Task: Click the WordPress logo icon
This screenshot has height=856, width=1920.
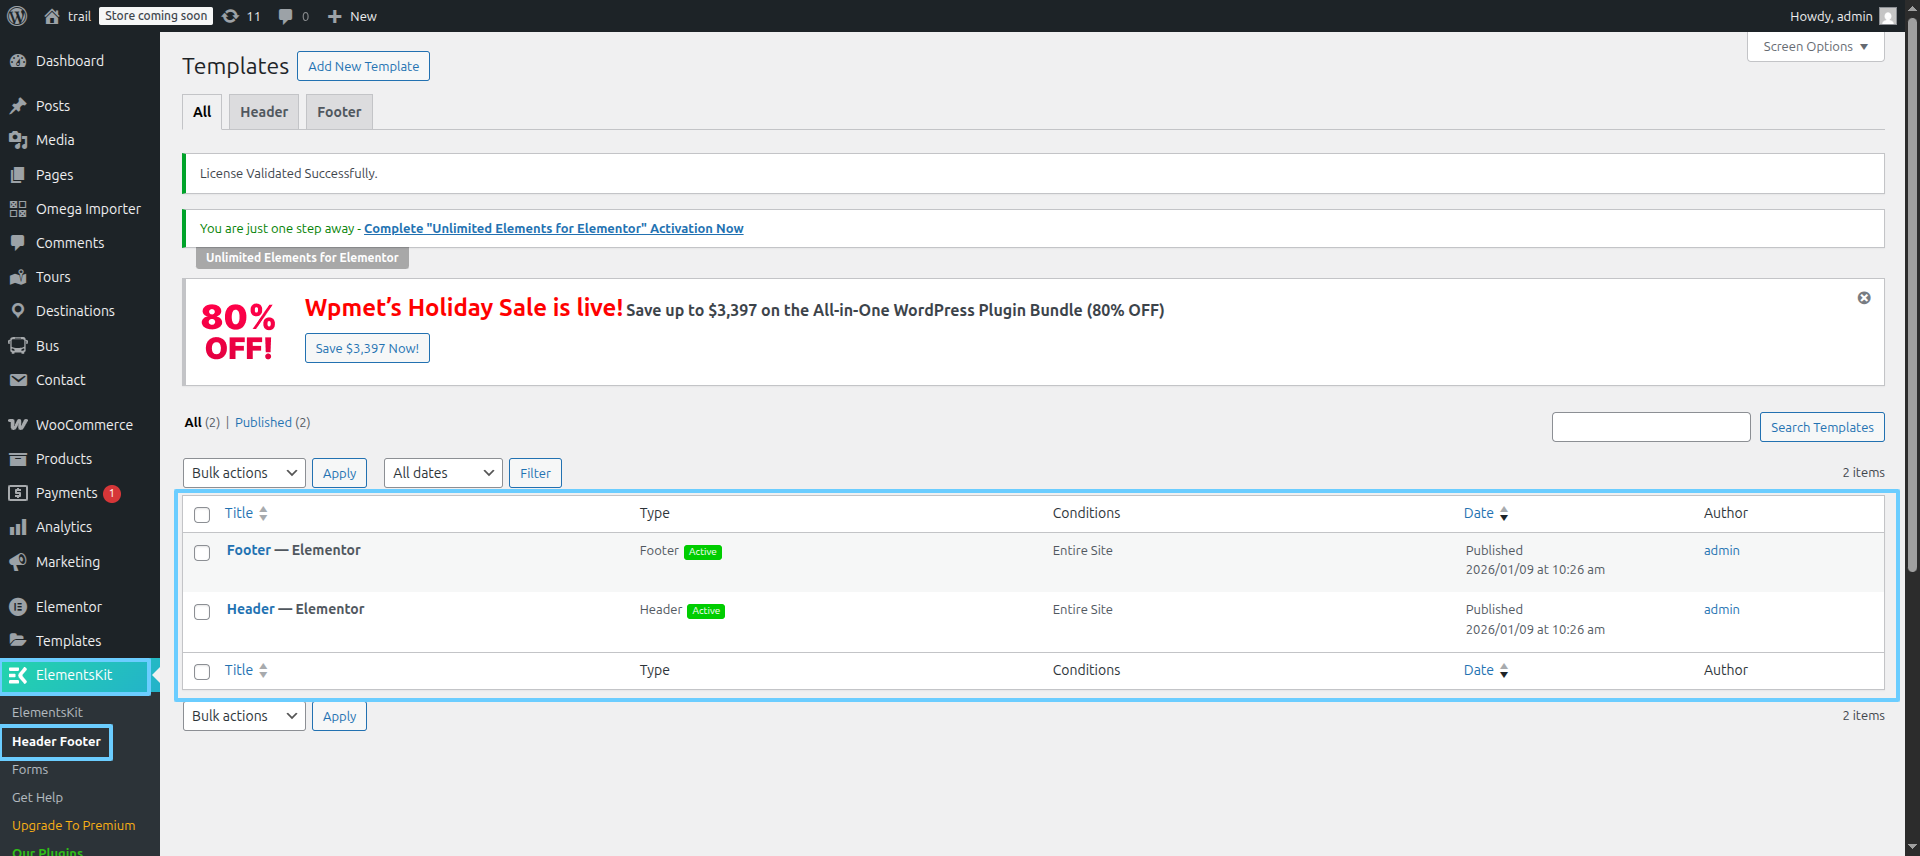Action: point(17,16)
